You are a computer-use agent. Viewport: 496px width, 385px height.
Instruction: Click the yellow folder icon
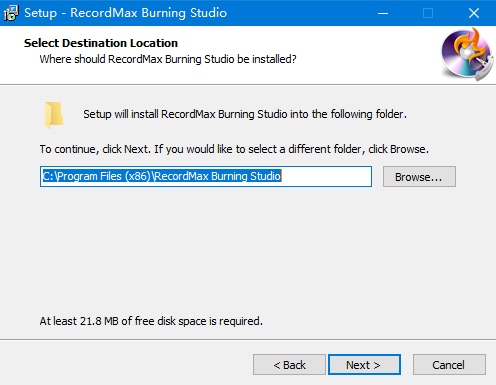[54, 115]
